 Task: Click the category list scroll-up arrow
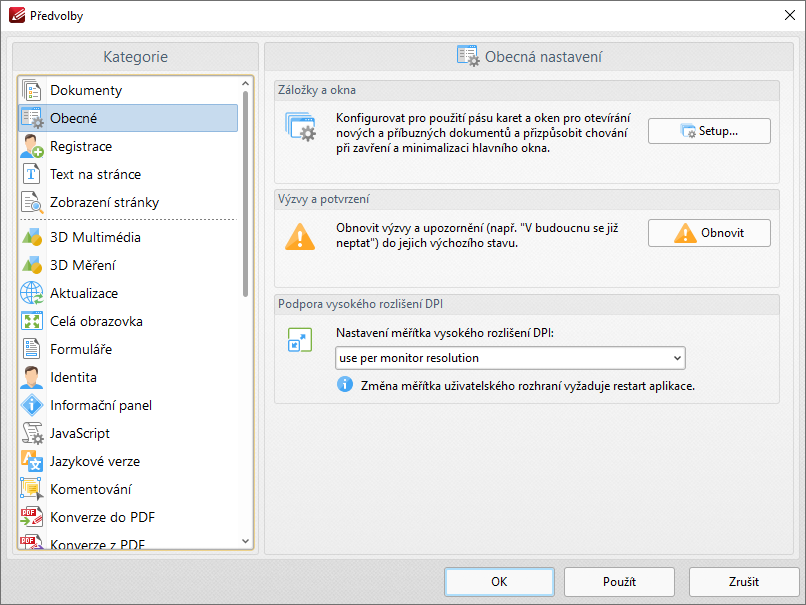tap(245, 83)
